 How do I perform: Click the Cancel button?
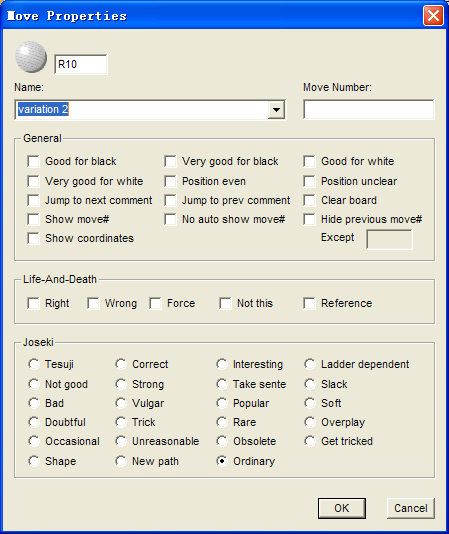pos(411,508)
